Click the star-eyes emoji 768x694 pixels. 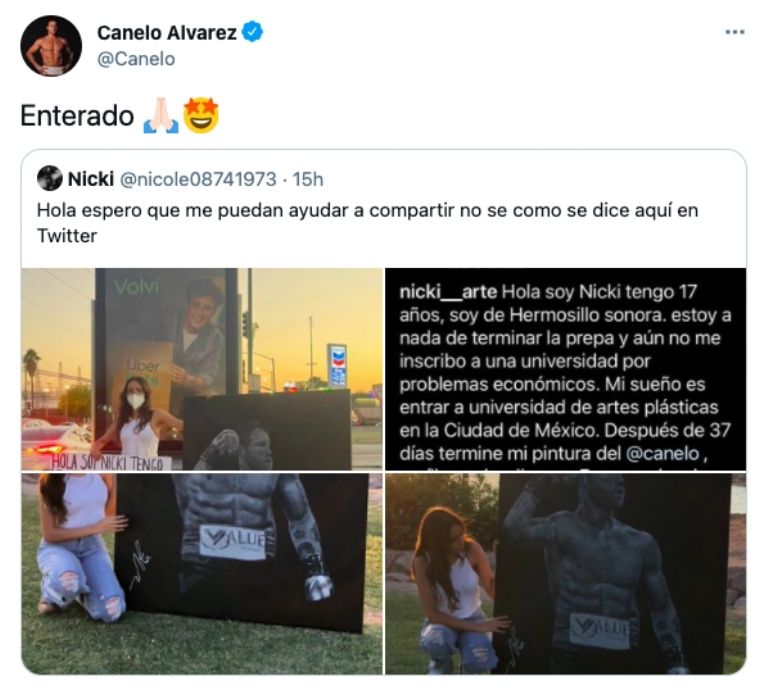pyautogui.click(x=201, y=116)
